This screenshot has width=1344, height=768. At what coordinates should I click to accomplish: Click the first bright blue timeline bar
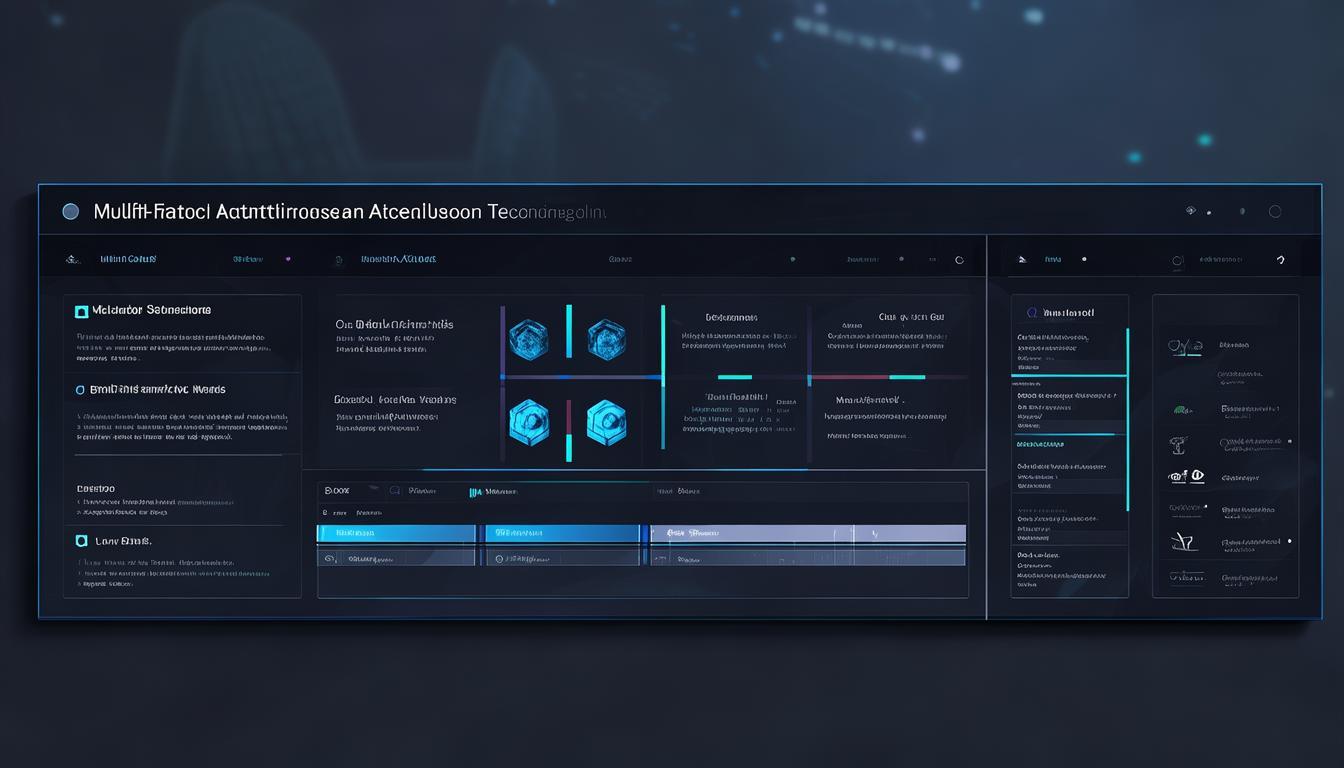point(396,534)
